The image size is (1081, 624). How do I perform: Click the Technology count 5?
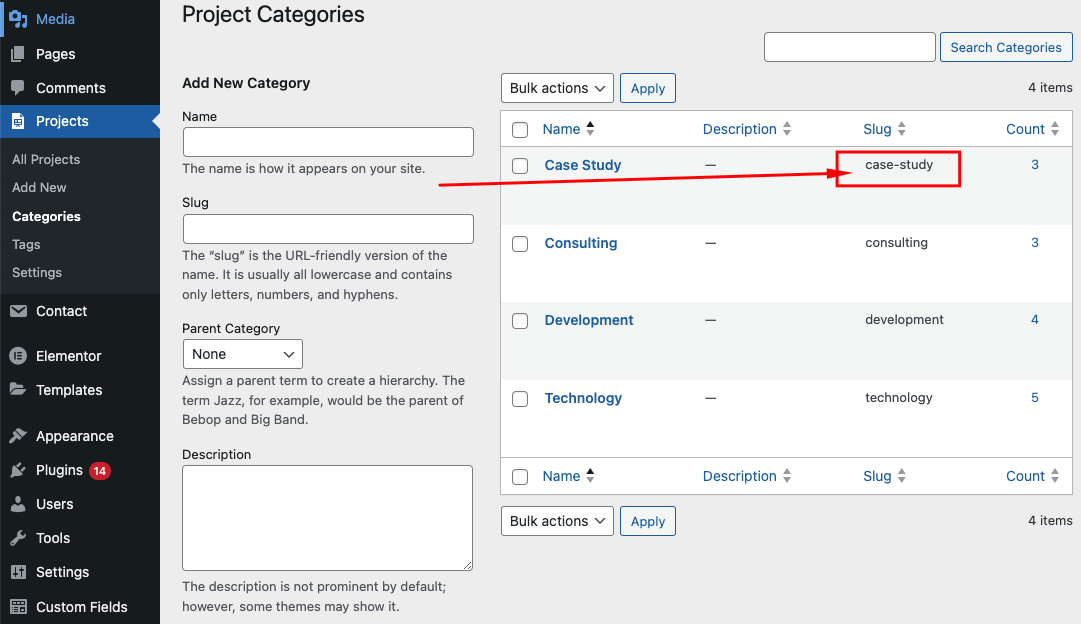tap(1035, 398)
